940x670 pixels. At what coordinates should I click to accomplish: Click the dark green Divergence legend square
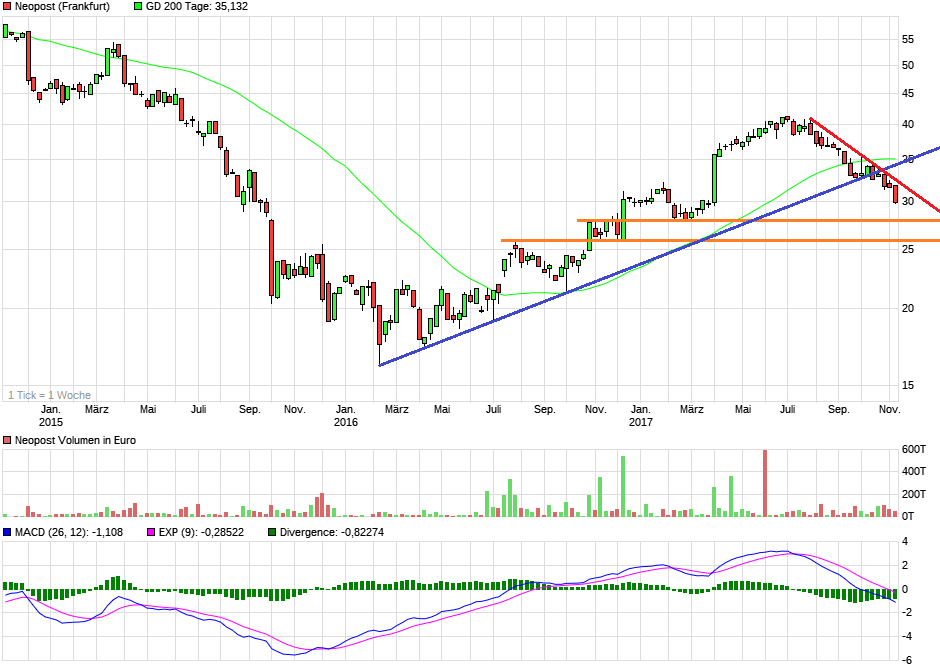click(x=272, y=532)
